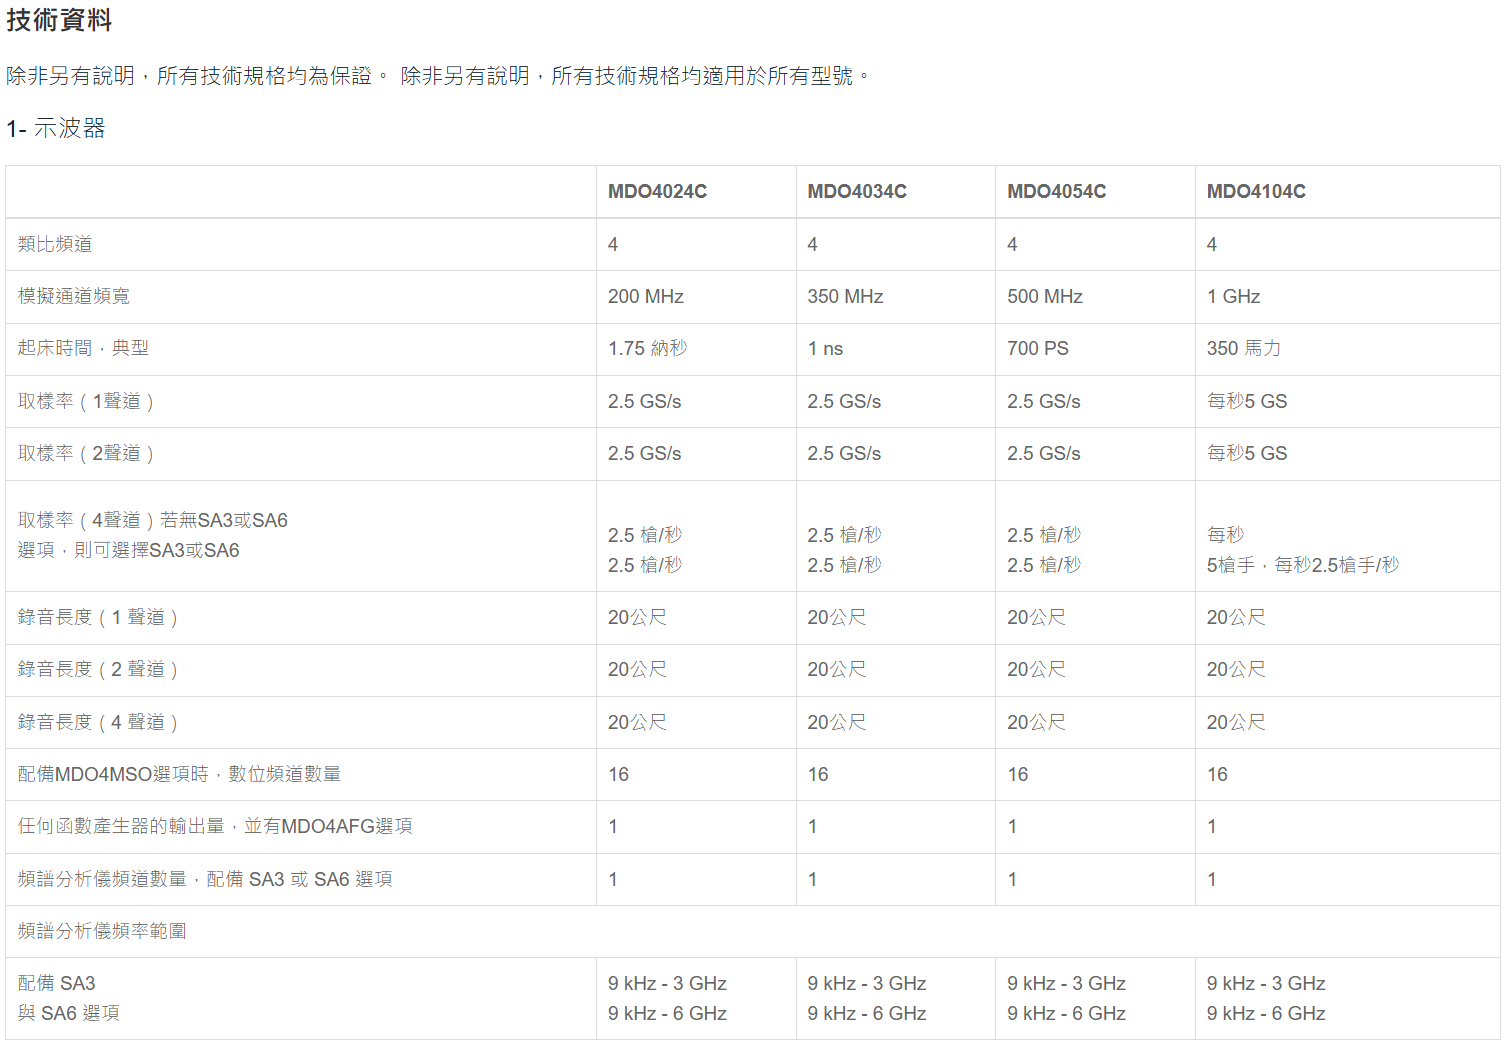Viewport: 1506px width, 1044px height.
Task: Click the 配備 SA3 與 SA6 選項 label
Action: pyautogui.click(x=69, y=998)
